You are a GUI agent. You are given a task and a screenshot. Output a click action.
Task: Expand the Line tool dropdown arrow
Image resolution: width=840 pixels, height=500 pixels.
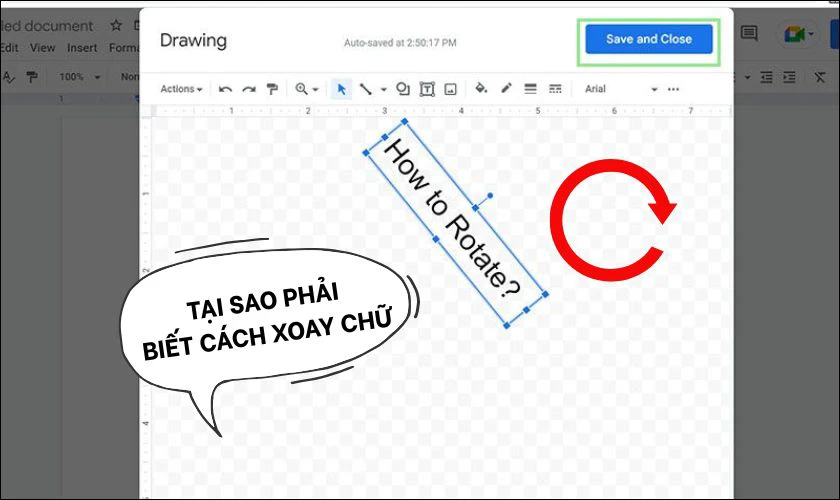click(x=384, y=89)
